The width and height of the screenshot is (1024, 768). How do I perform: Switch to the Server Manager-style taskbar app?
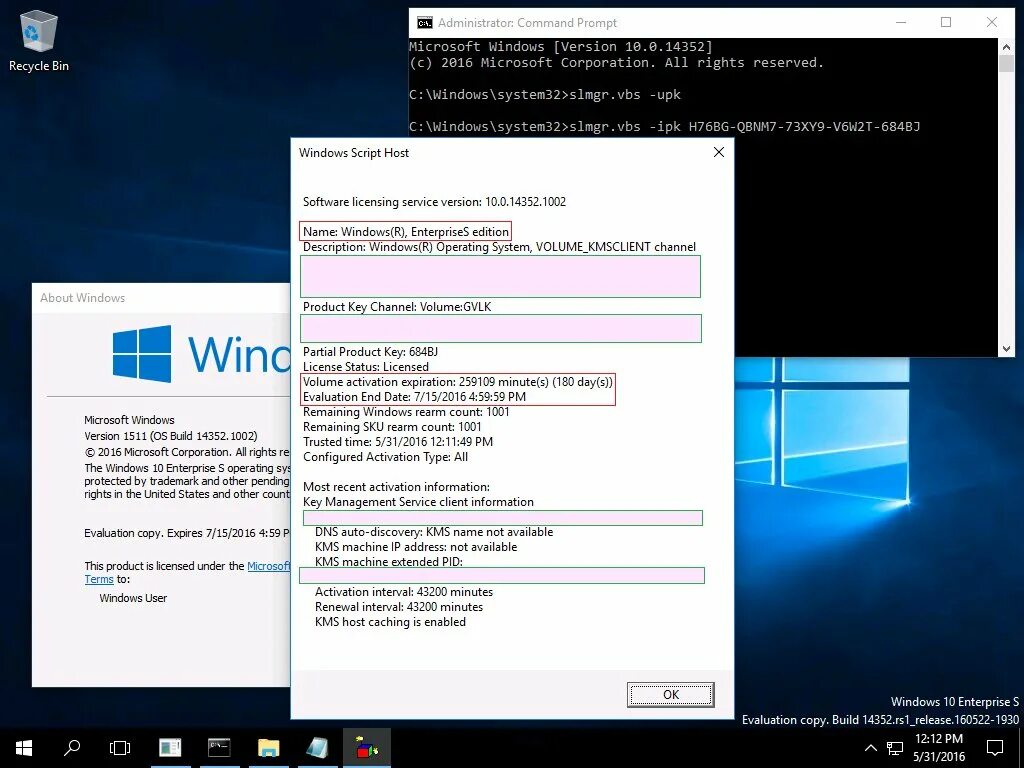(170, 748)
